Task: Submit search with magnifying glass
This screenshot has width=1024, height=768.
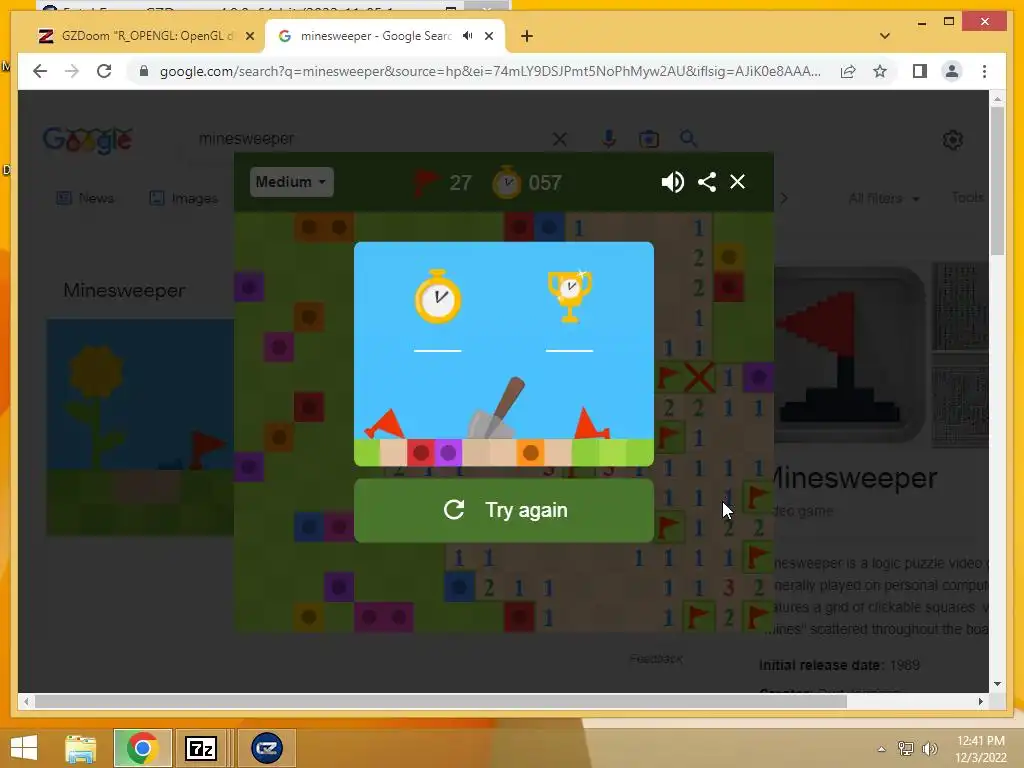Action: click(688, 138)
